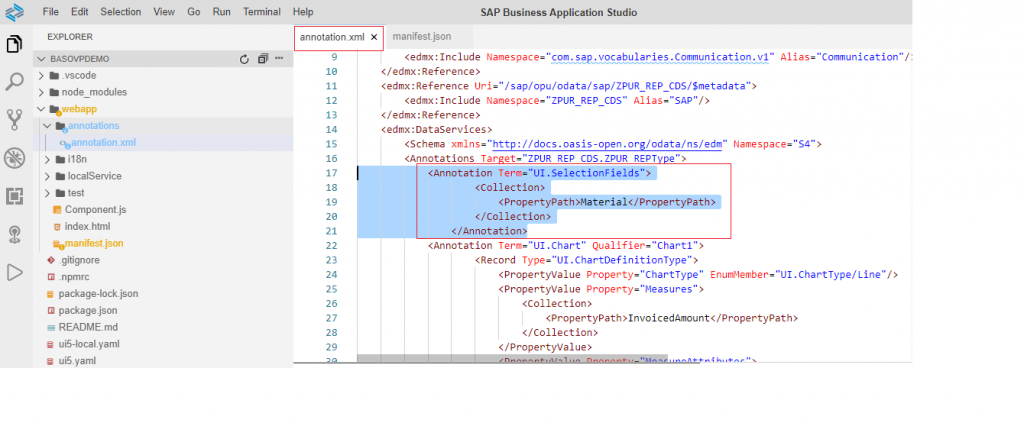Image resolution: width=1024 pixels, height=426 pixels.
Task: Click the UI.SelectionFields annotation term
Action: (x=584, y=173)
